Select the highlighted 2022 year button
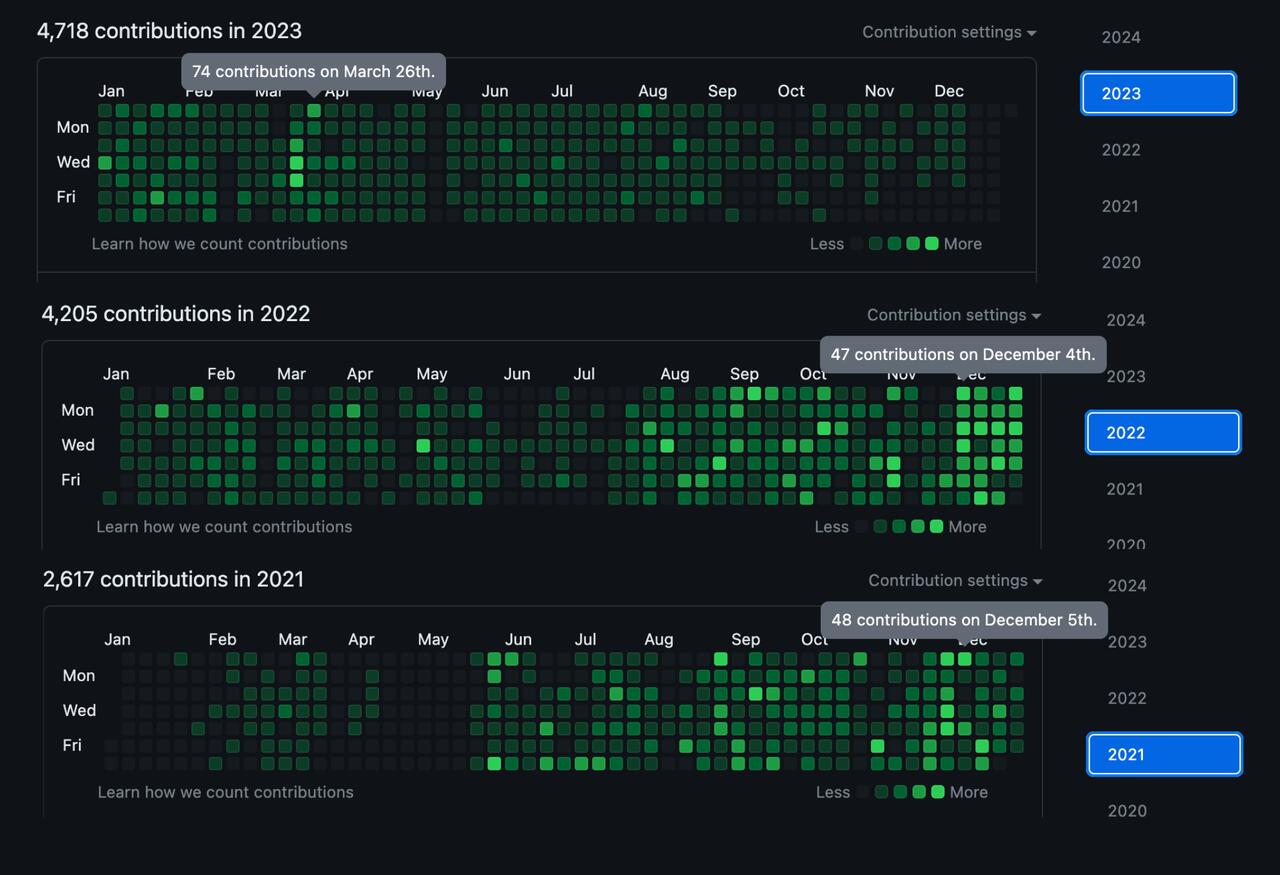The image size is (1280, 875). pyautogui.click(x=1163, y=432)
